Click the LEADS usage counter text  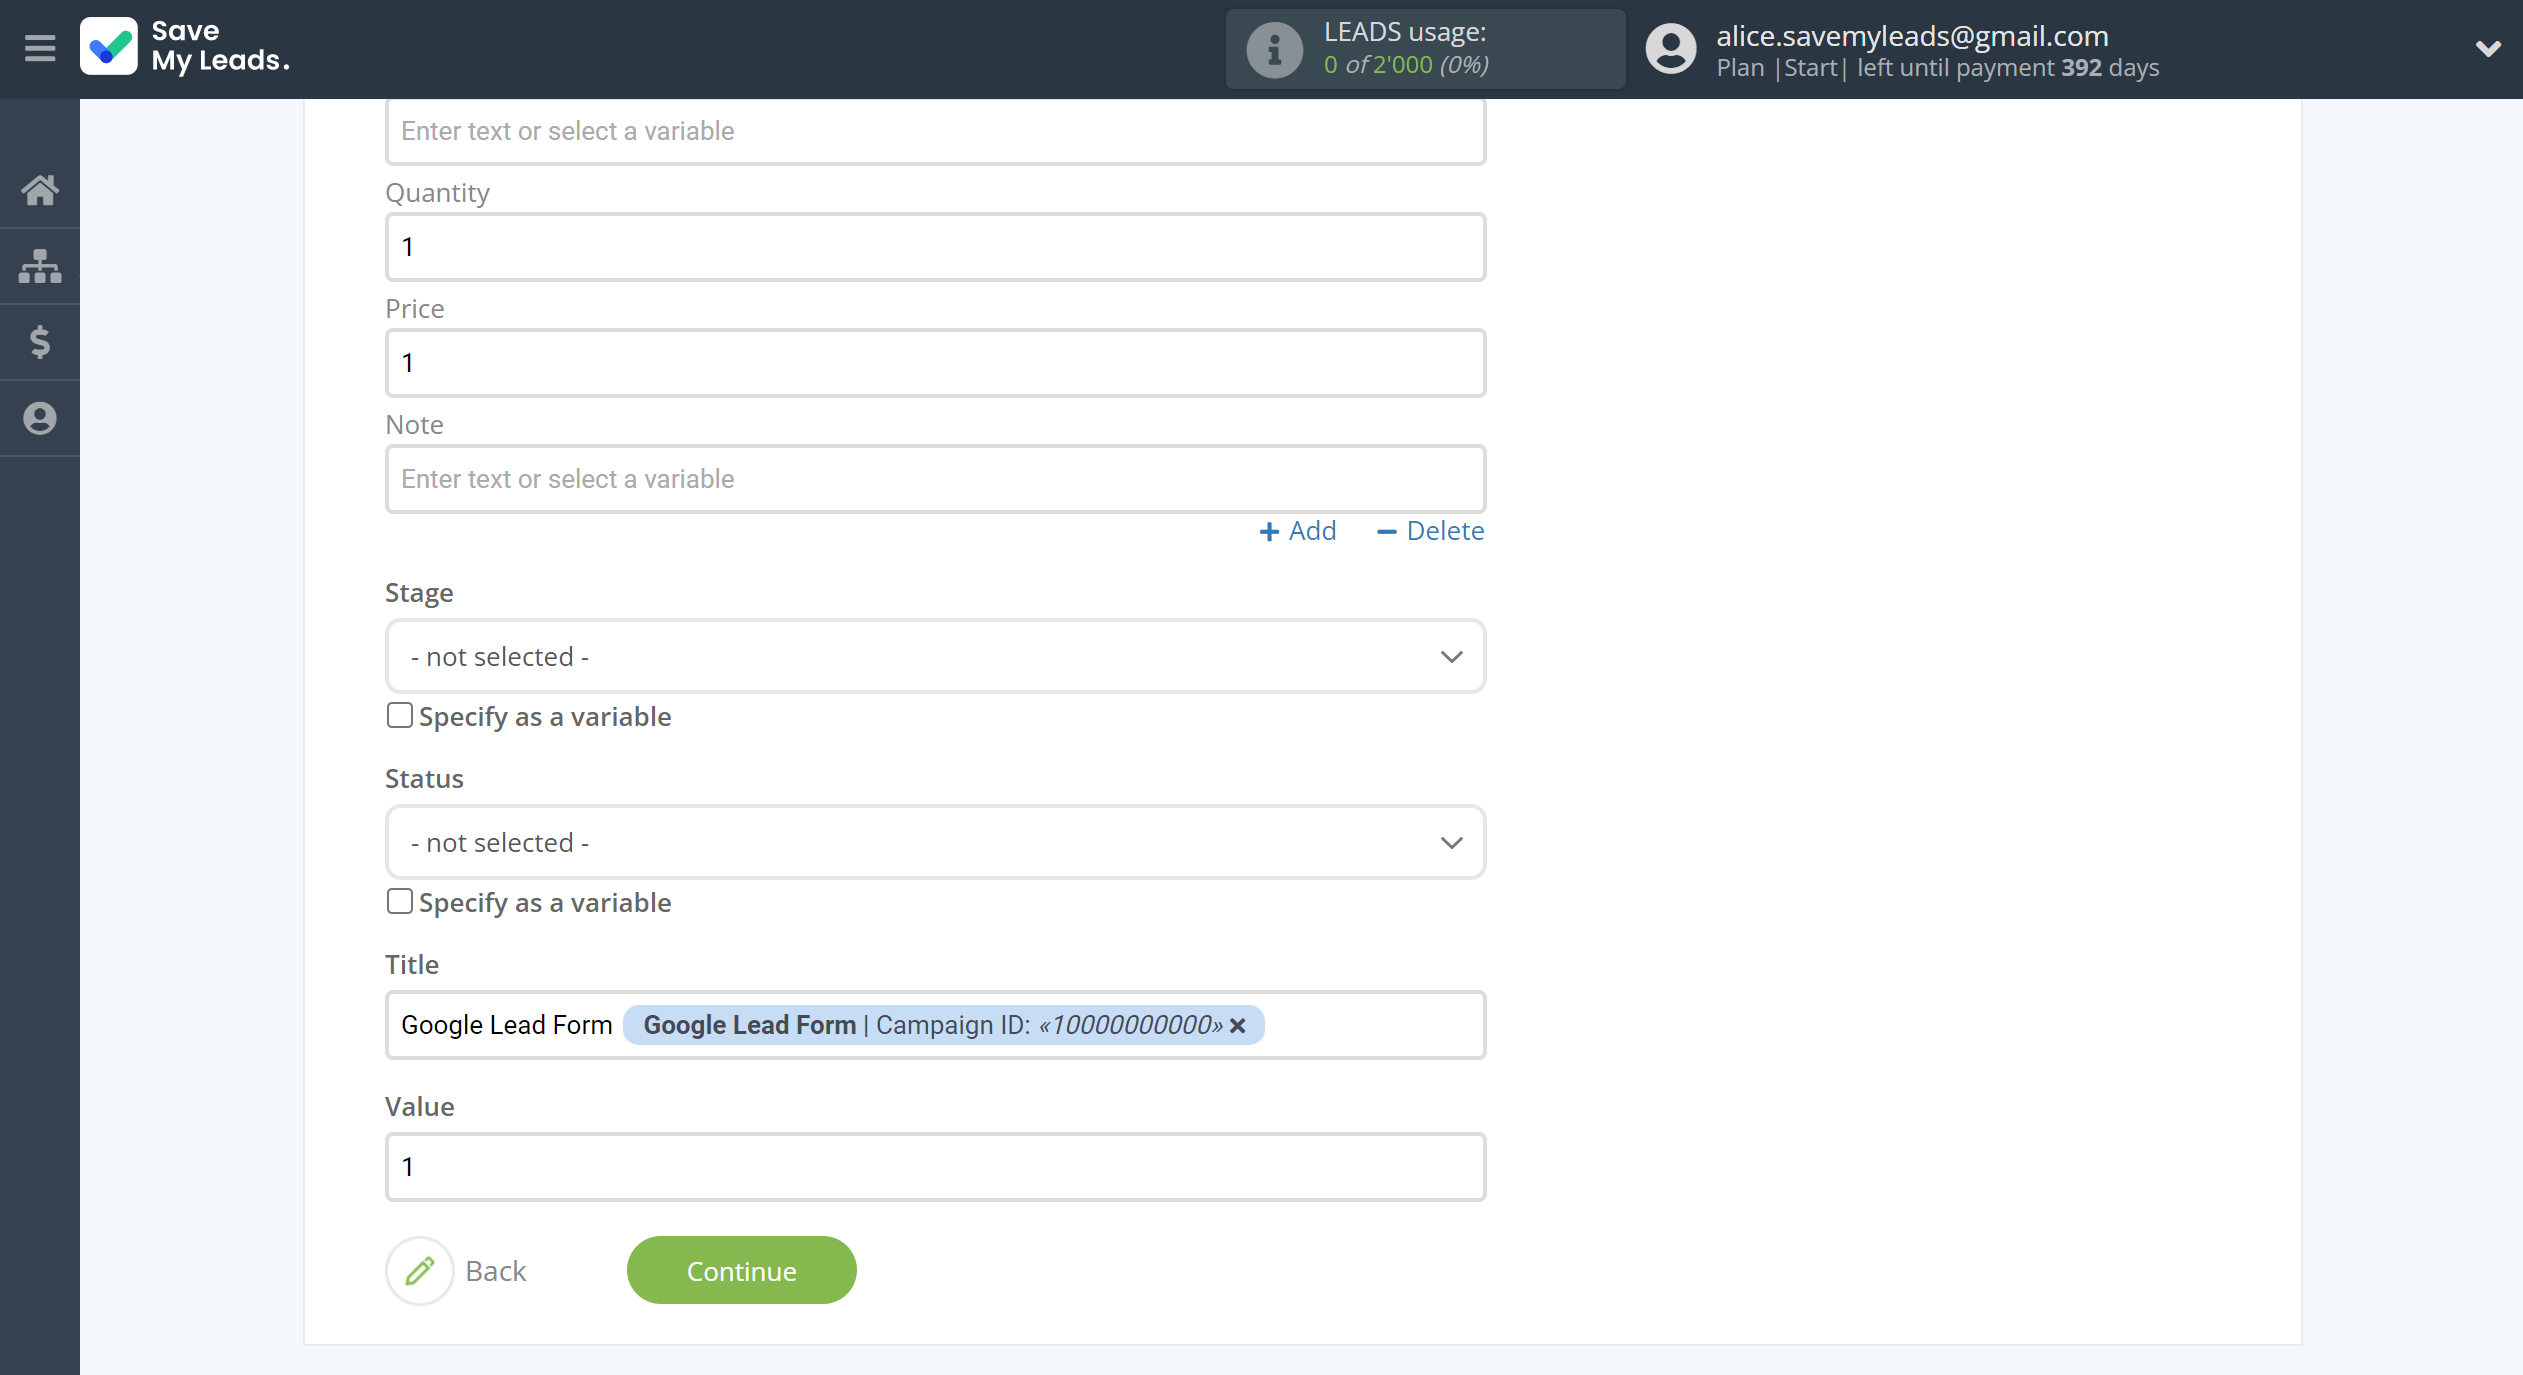coord(1406,65)
